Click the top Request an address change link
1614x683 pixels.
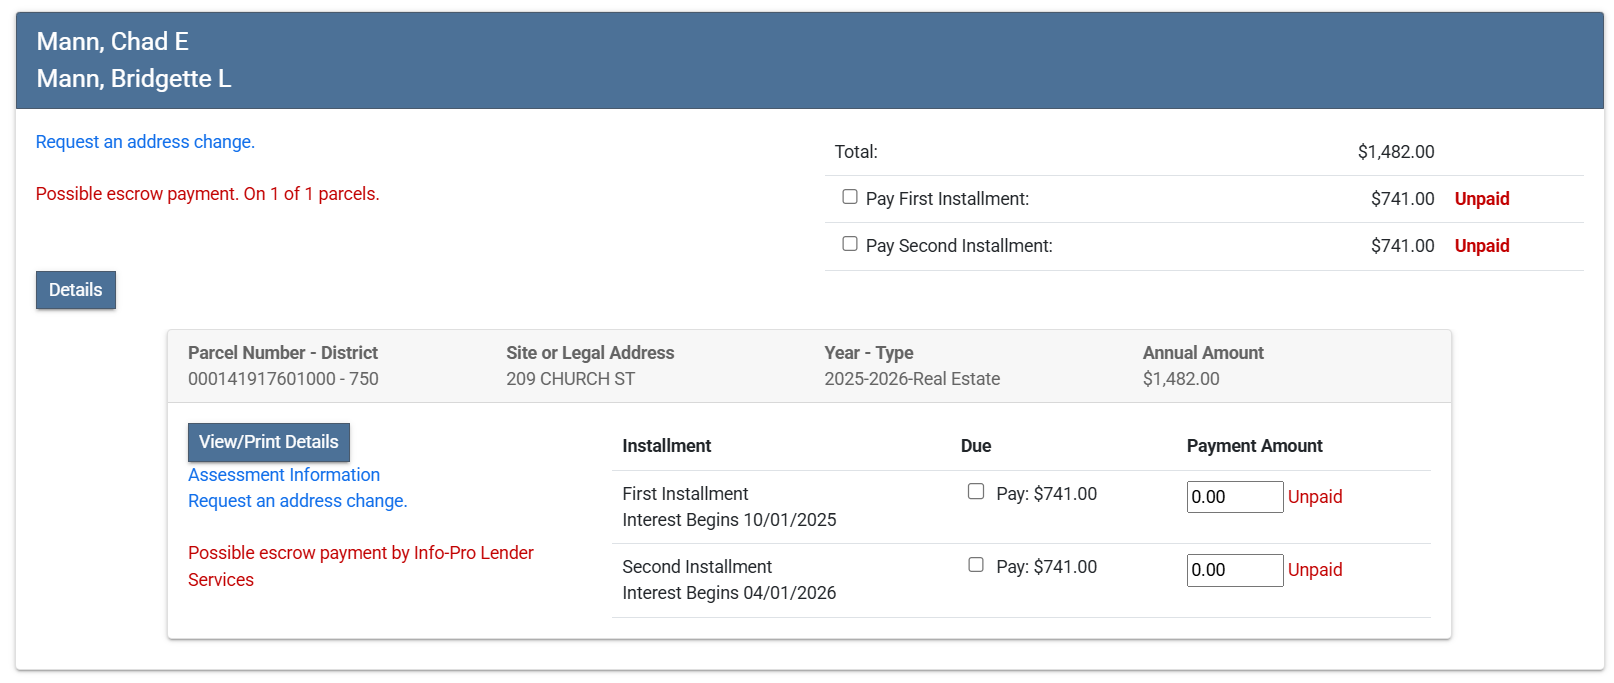click(x=145, y=142)
